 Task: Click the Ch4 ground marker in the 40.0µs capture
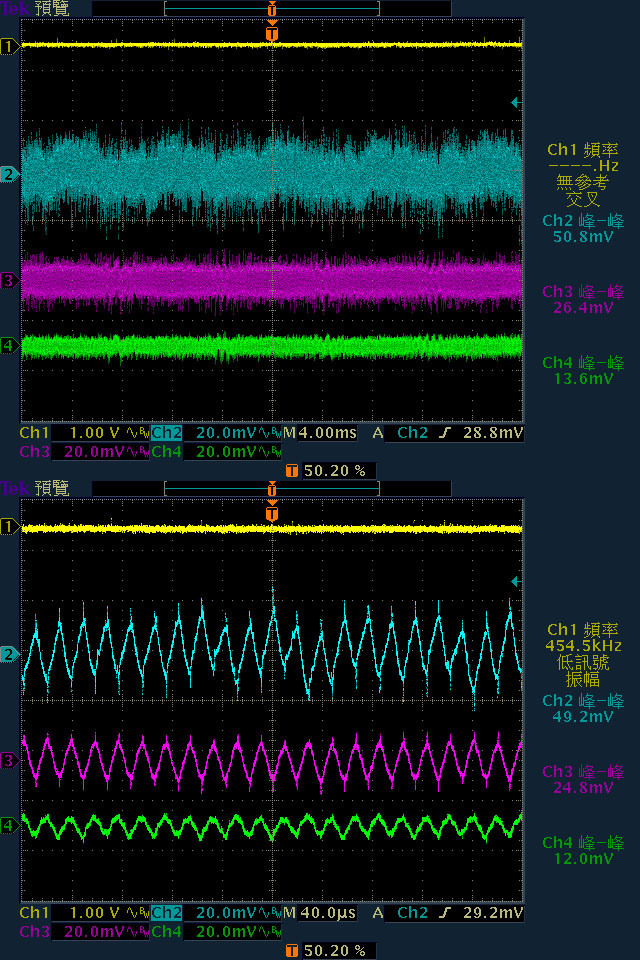coord(9,825)
